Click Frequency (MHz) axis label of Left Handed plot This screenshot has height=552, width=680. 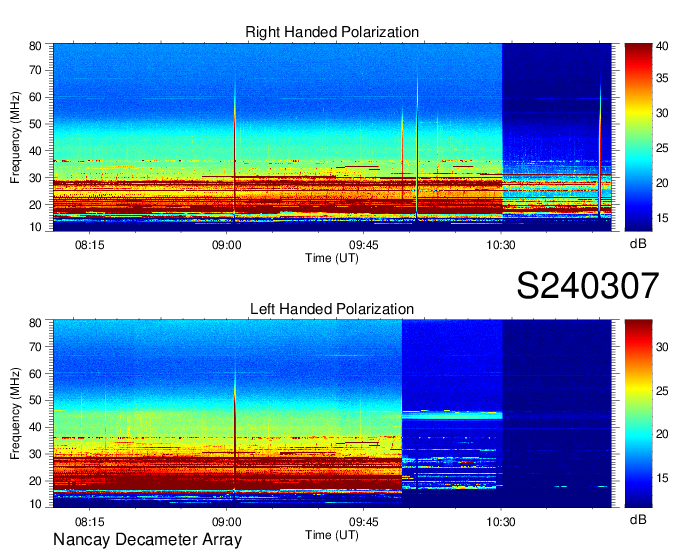click(x=15, y=414)
